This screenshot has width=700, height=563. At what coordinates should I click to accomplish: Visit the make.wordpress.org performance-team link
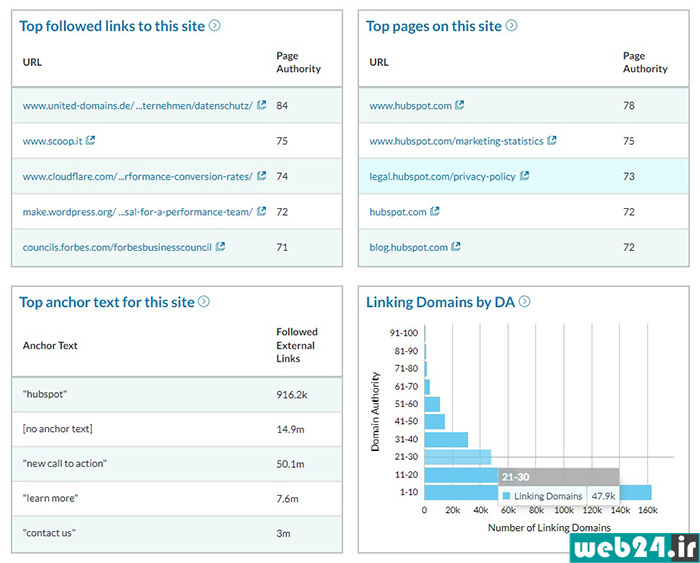(138, 212)
